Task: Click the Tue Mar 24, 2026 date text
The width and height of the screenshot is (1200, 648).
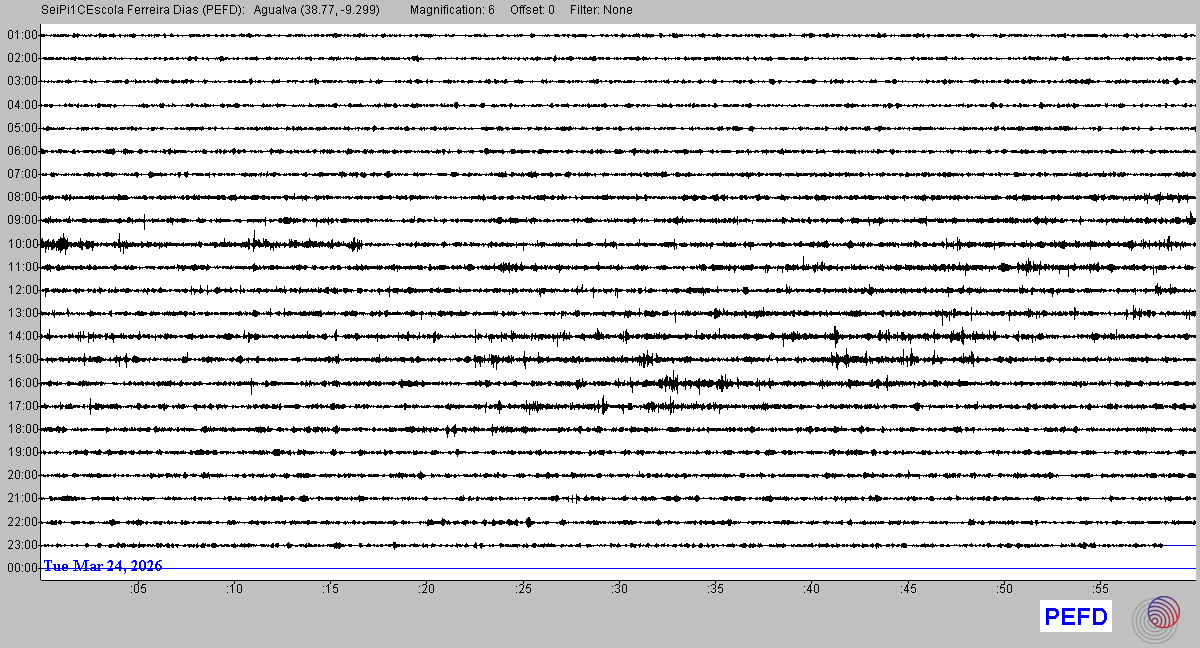Action: pos(102,566)
